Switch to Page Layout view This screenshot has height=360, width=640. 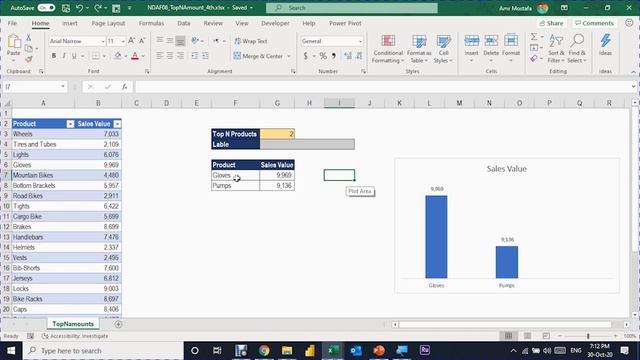527,336
